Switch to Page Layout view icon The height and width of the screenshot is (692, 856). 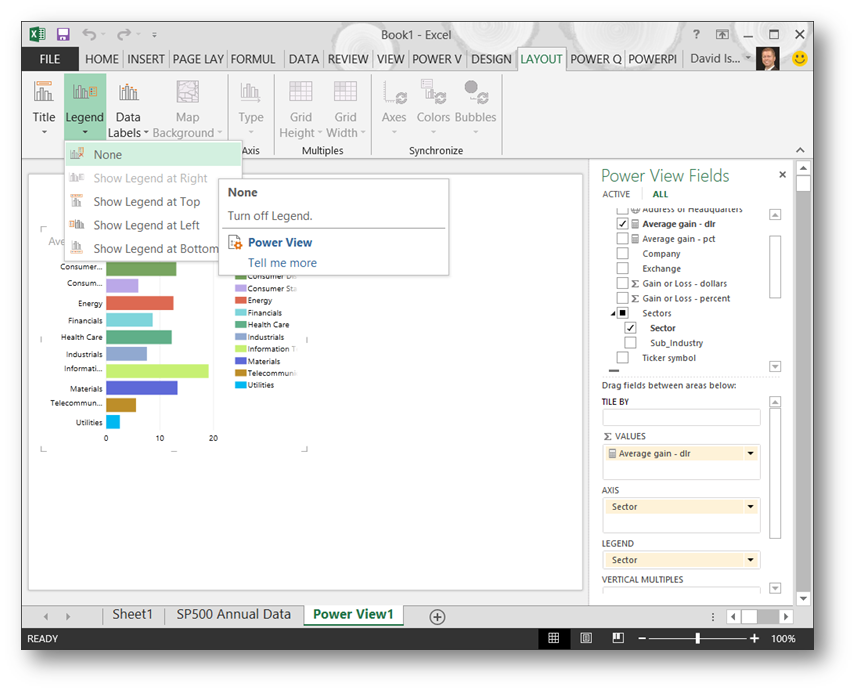(586, 639)
